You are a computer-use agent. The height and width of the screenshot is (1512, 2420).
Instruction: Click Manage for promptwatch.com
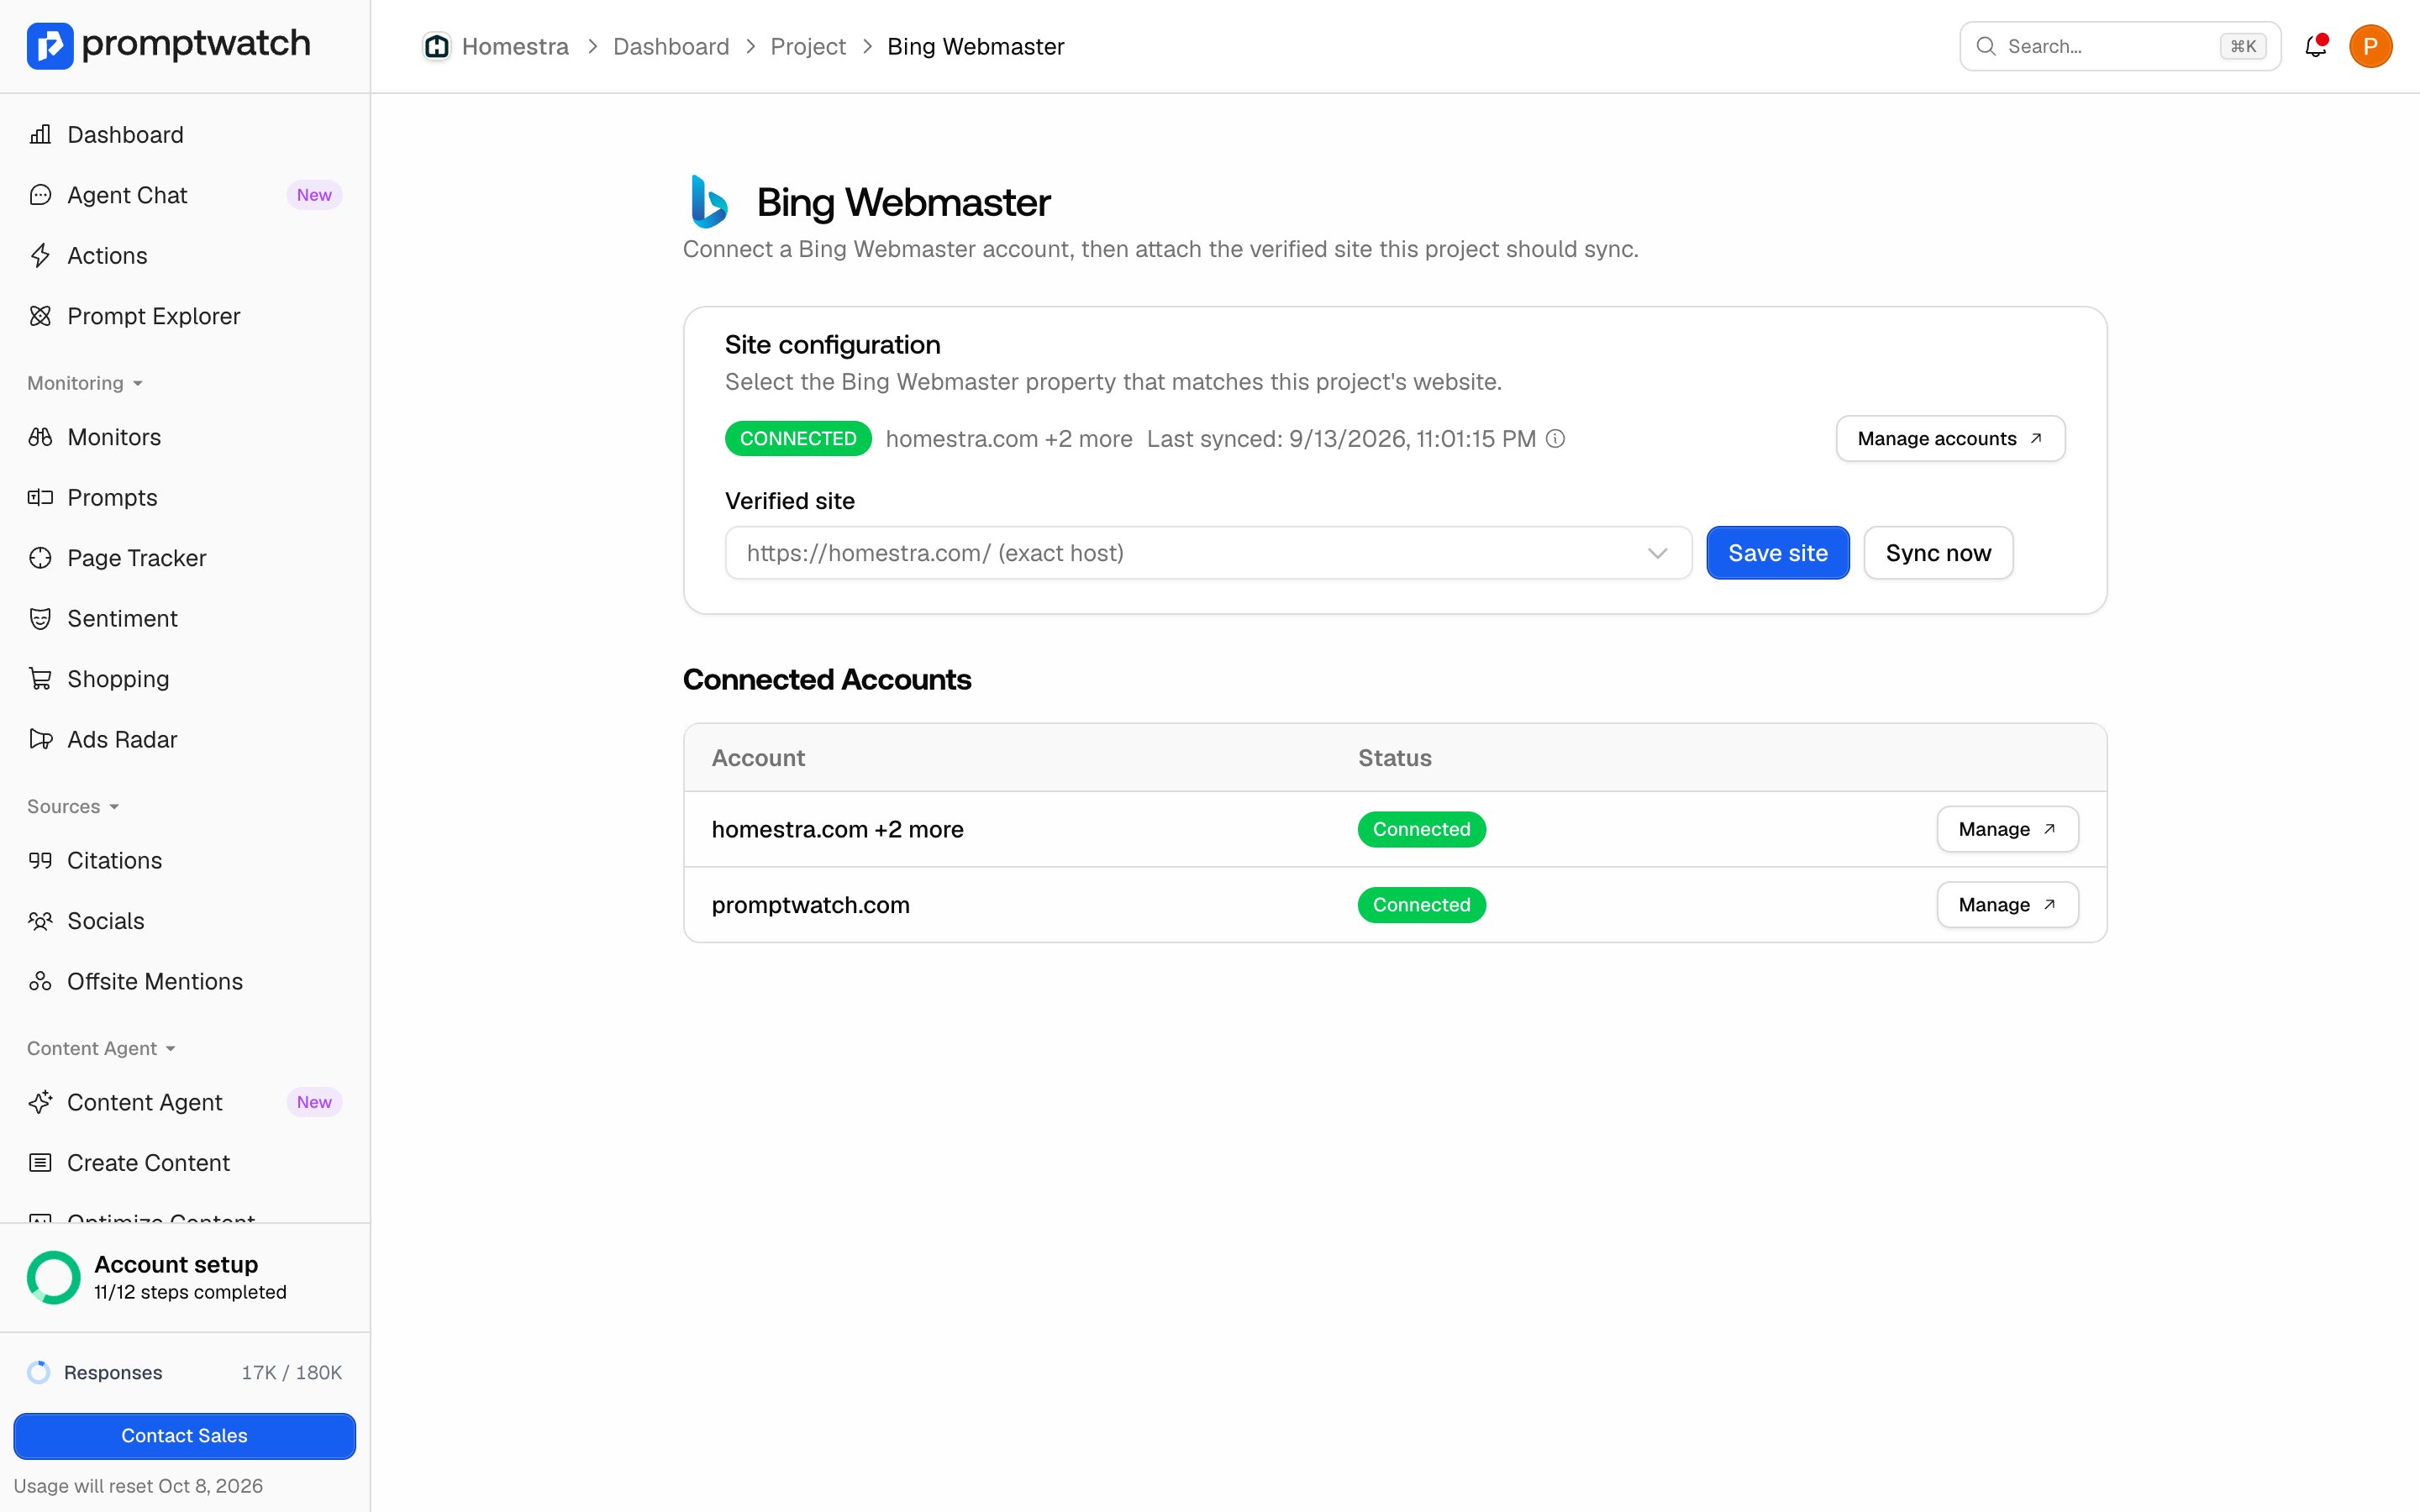[2007, 905]
